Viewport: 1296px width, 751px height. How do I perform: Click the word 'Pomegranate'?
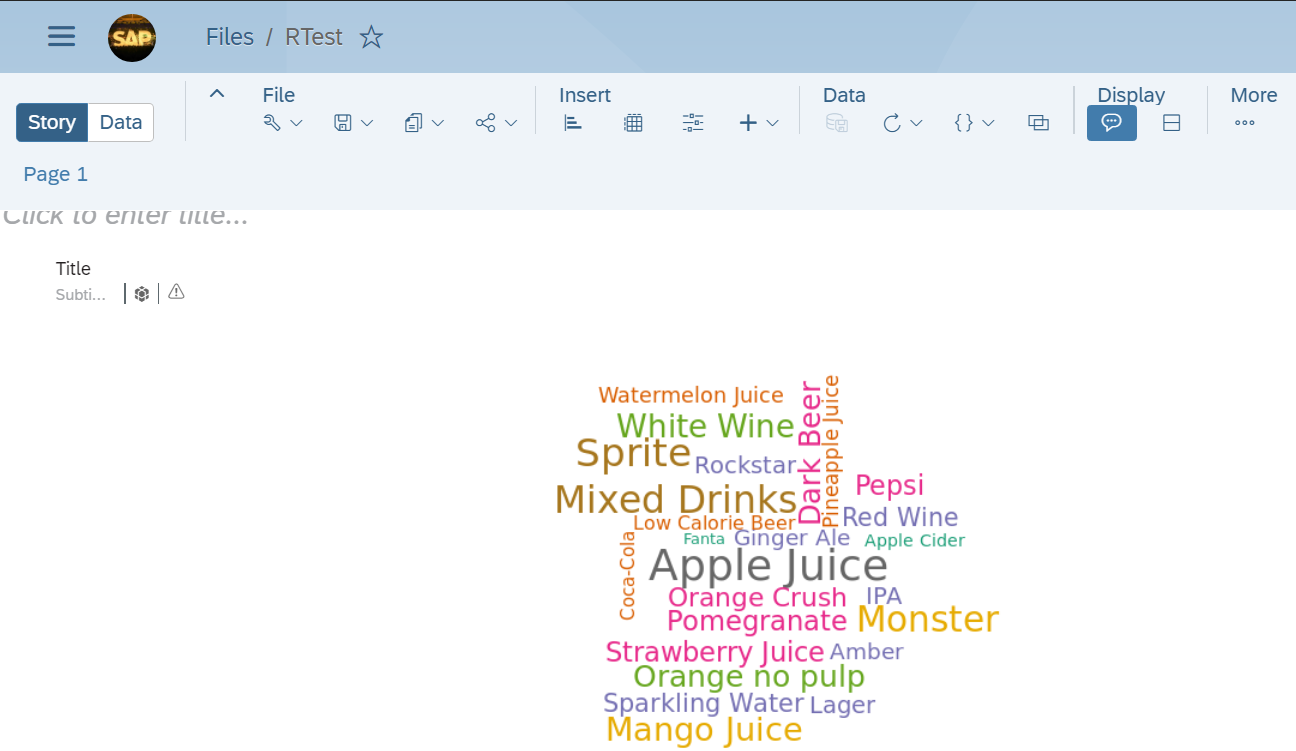click(757, 621)
